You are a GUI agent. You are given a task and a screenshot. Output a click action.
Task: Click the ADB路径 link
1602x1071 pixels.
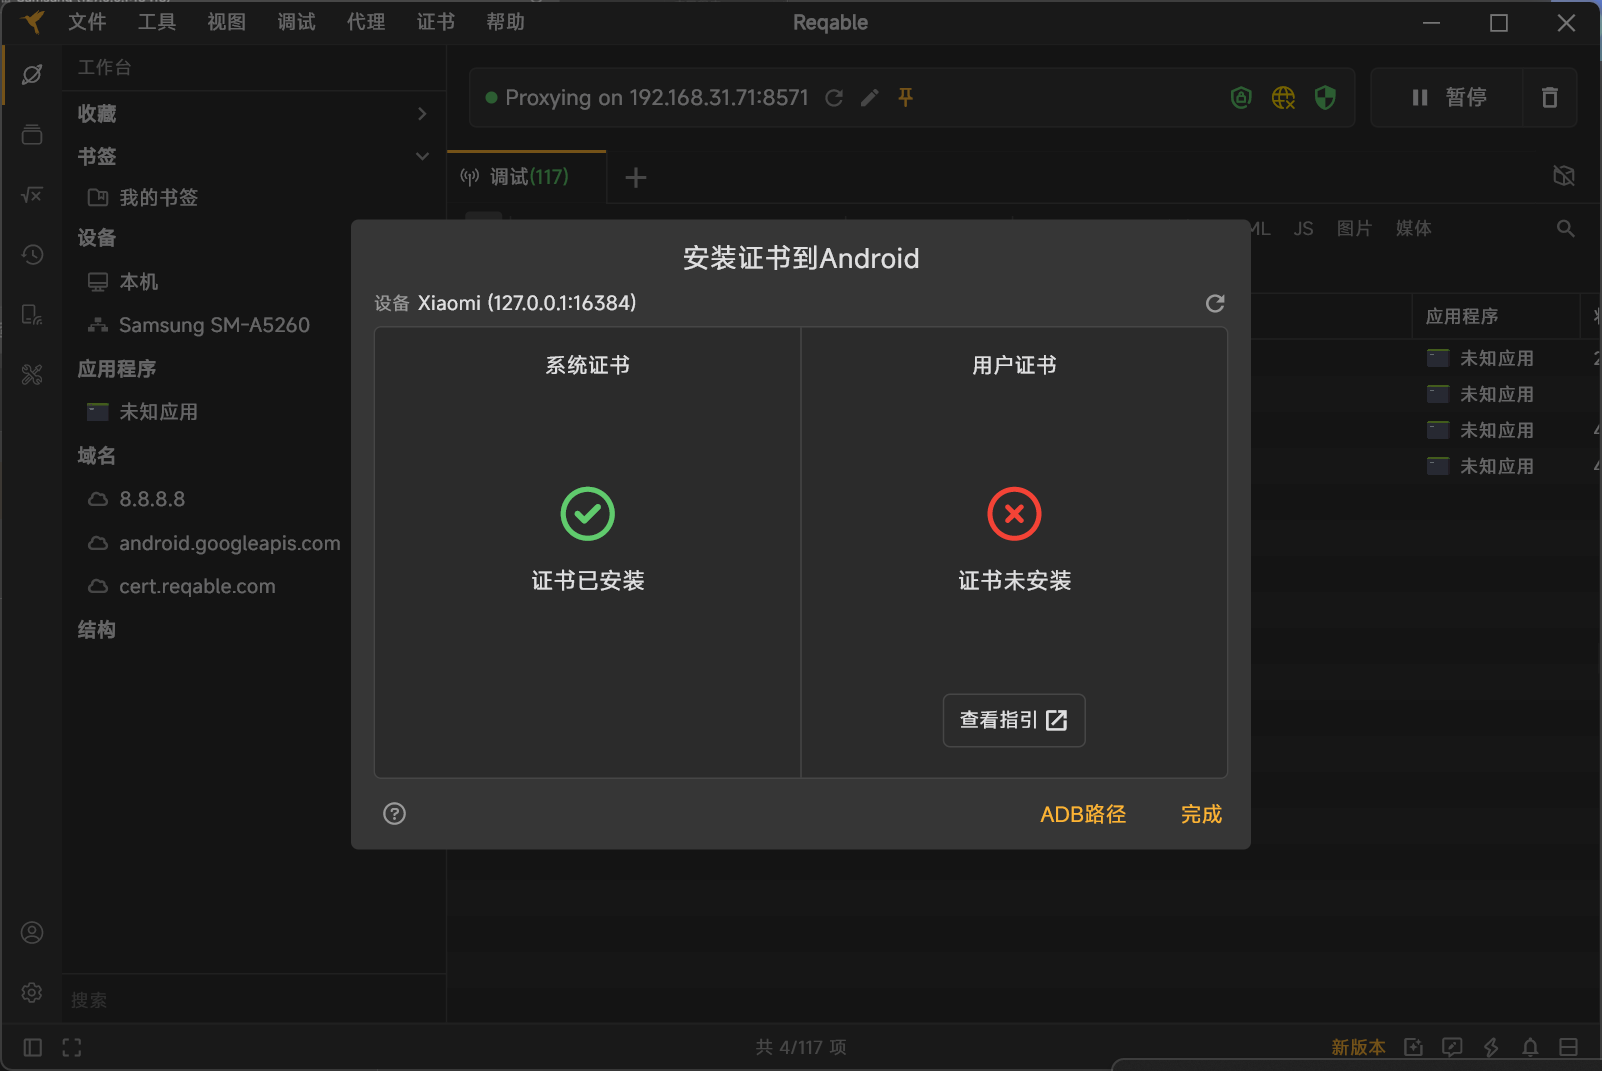point(1083,814)
